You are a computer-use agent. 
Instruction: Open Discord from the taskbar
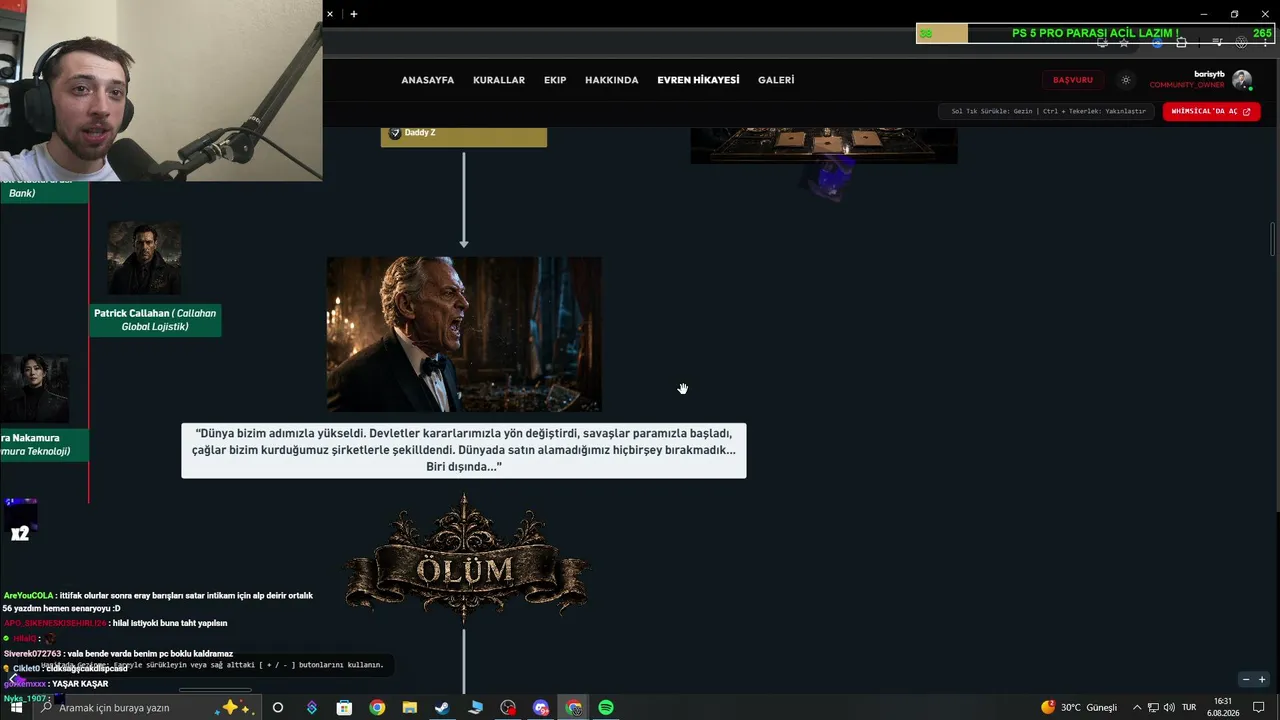click(541, 707)
